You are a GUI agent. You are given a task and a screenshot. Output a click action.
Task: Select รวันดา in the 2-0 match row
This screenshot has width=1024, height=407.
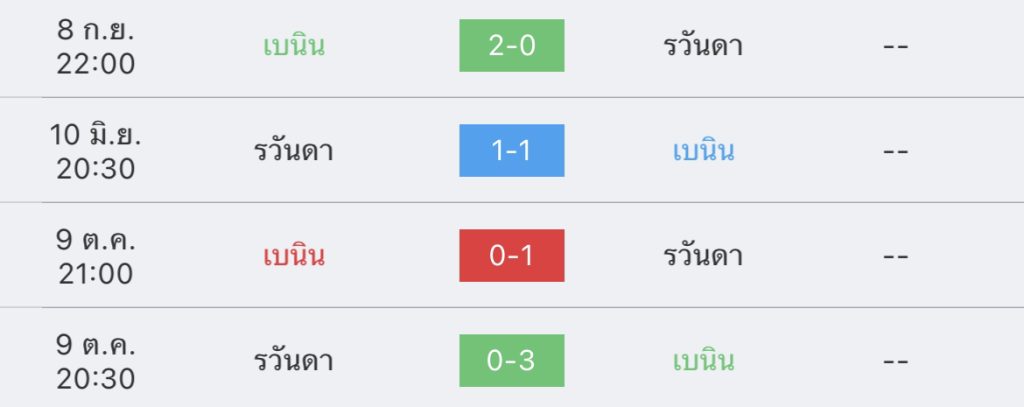pyautogui.click(x=703, y=46)
